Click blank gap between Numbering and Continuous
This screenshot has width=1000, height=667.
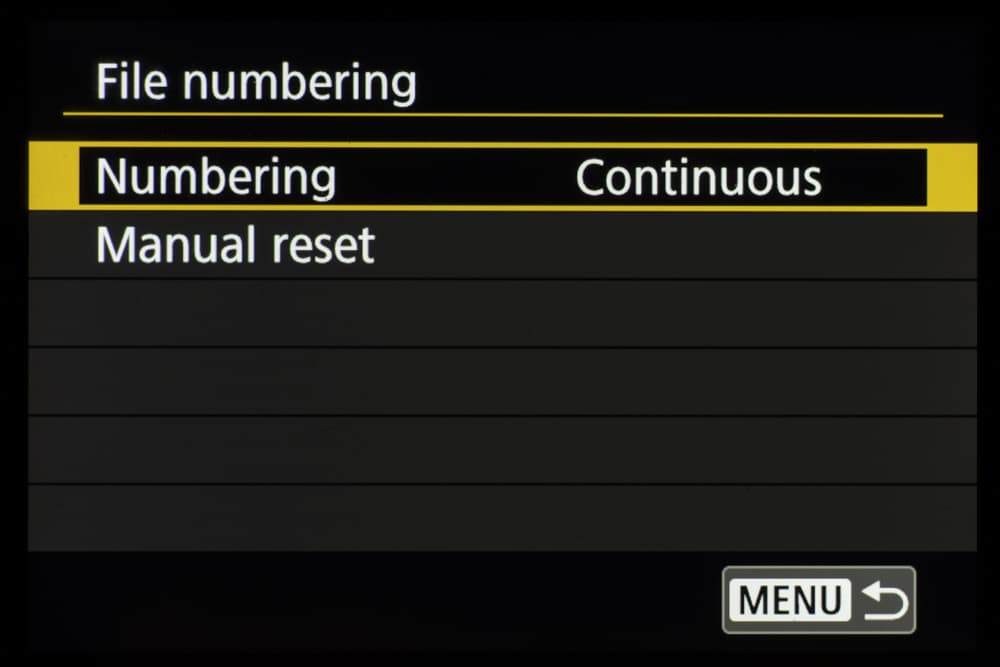click(455, 178)
